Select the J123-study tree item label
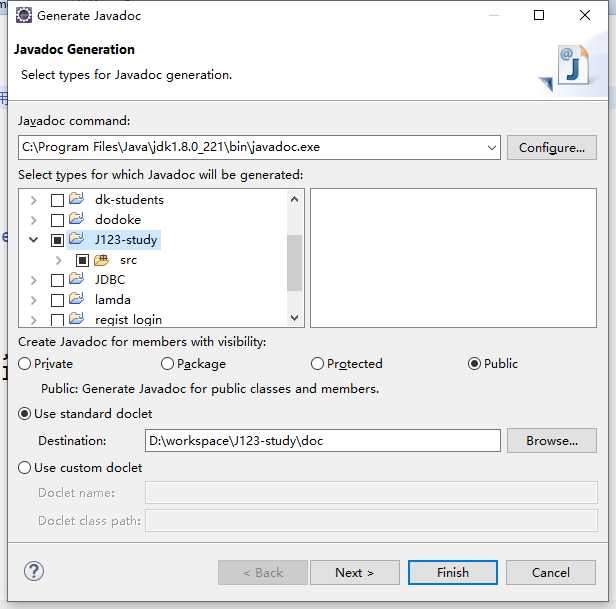The image size is (616, 609). pyautogui.click(x=126, y=240)
